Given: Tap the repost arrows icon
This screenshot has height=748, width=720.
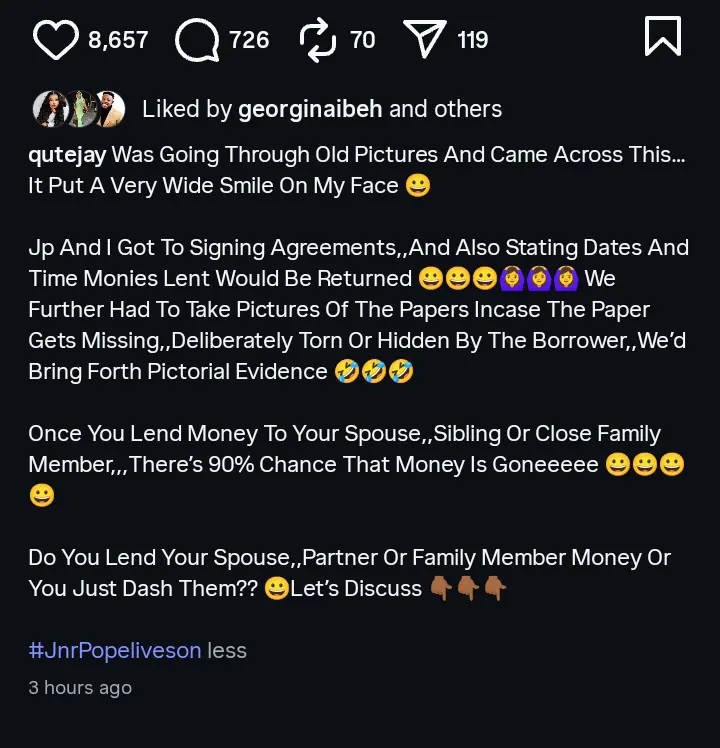Looking at the screenshot, I should (x=318, y=40).
